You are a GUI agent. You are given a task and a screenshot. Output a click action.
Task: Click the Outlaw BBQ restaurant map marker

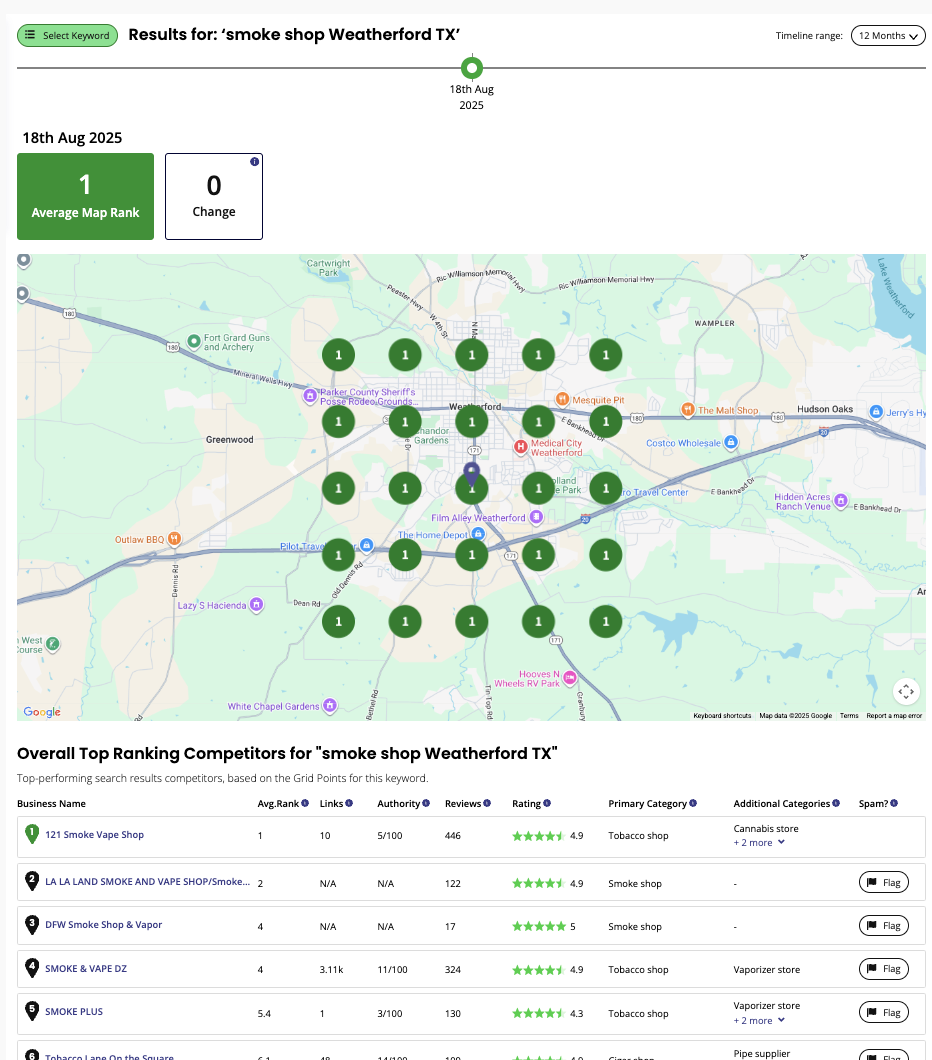pyautogui.click(x=174, y=538)
